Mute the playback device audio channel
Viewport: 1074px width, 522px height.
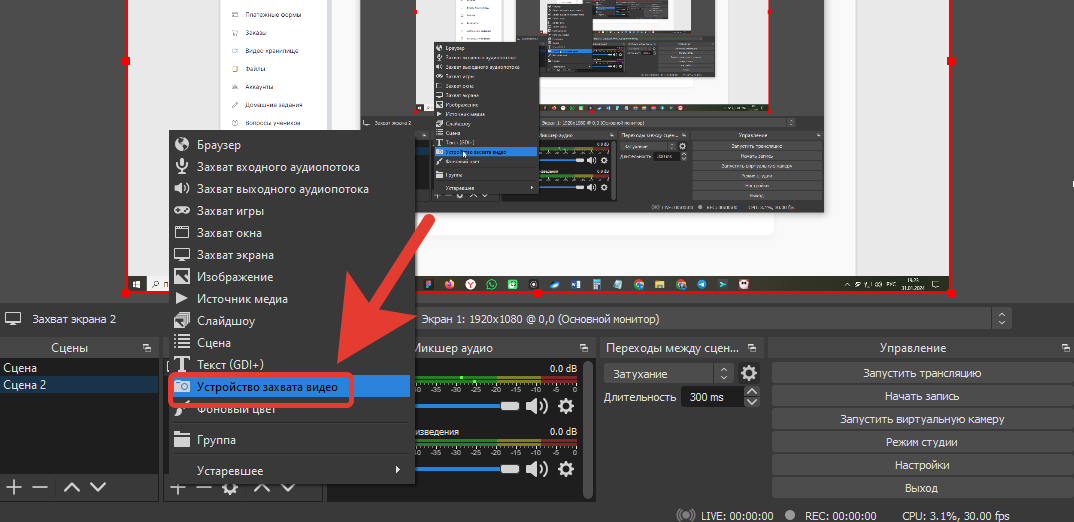tap(538, 469)
